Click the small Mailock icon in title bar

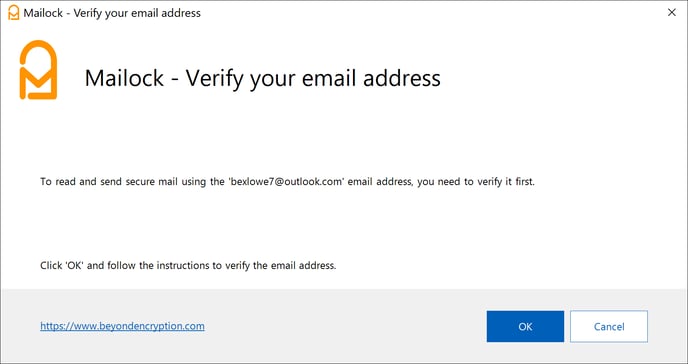click(x=14, y=13)
